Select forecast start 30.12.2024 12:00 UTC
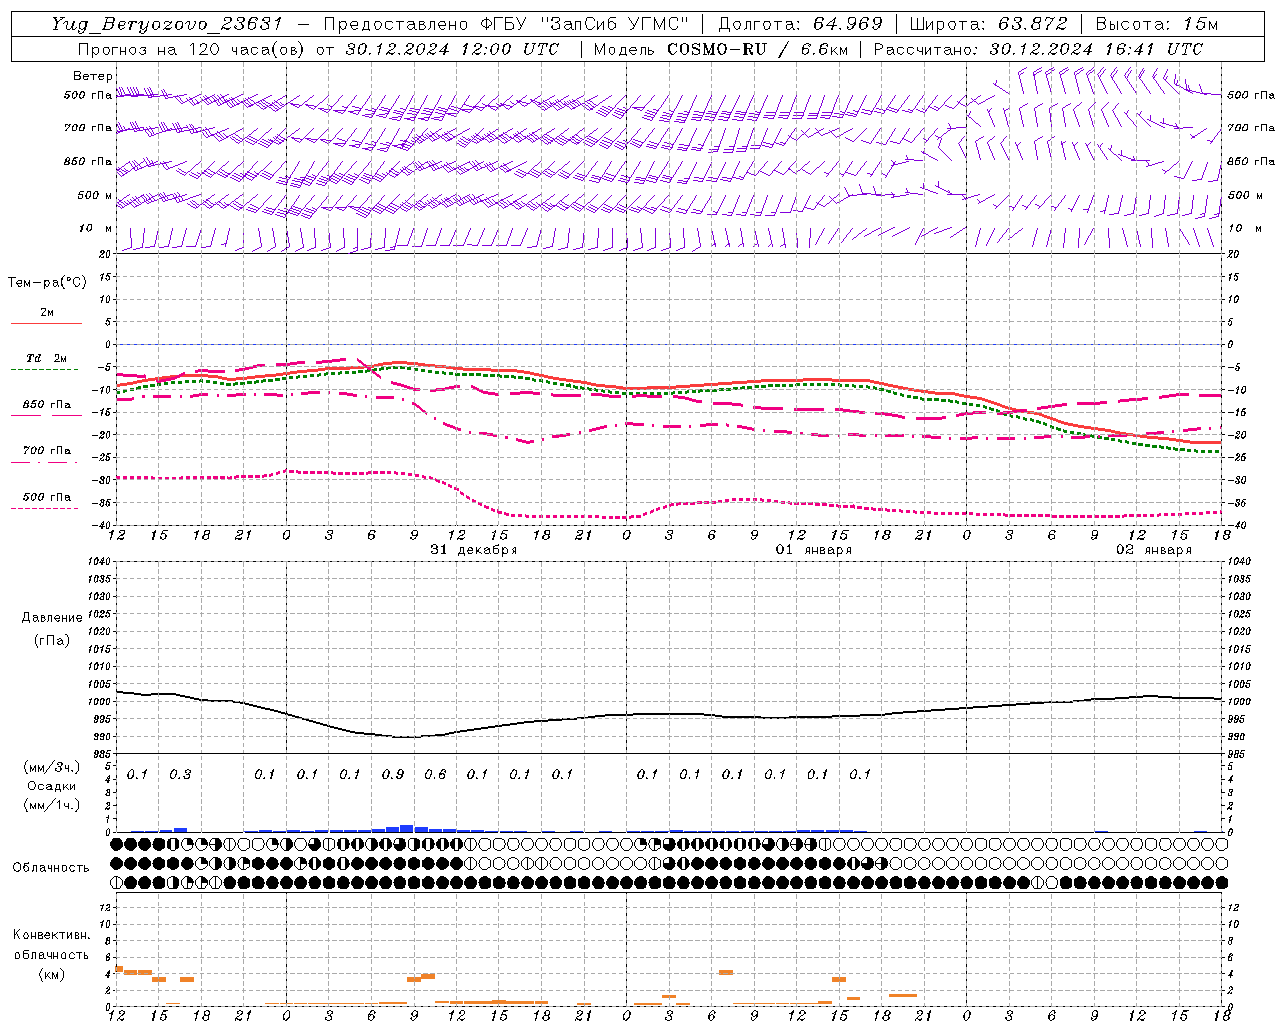 point(452,49)
